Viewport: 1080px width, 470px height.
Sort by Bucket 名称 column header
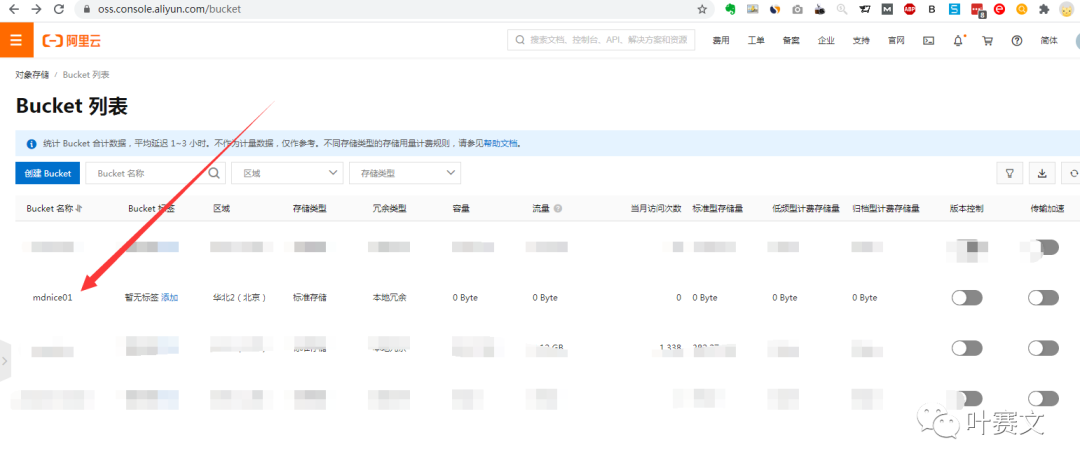pyautogui.click(x=54, y=208)
